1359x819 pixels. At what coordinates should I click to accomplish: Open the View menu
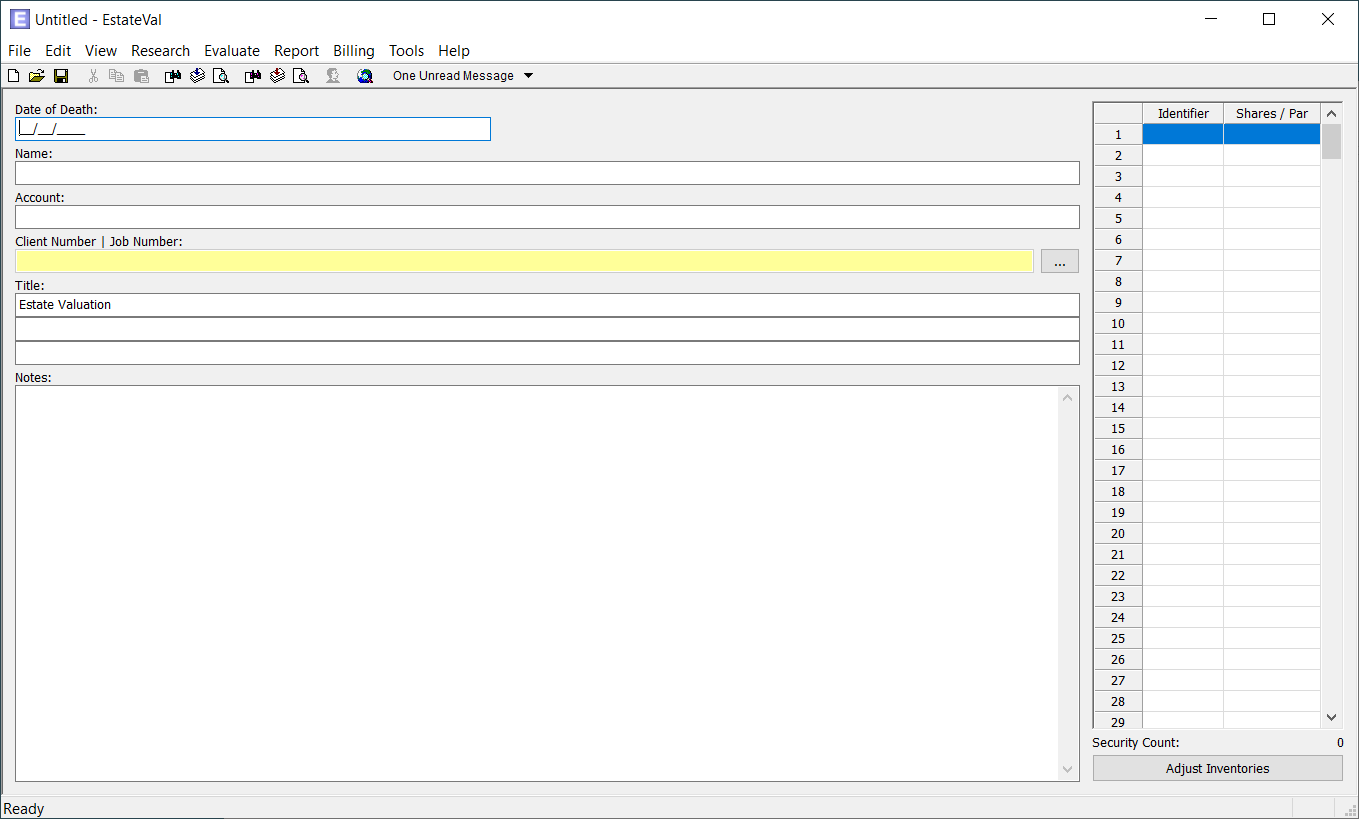[101, 51]
